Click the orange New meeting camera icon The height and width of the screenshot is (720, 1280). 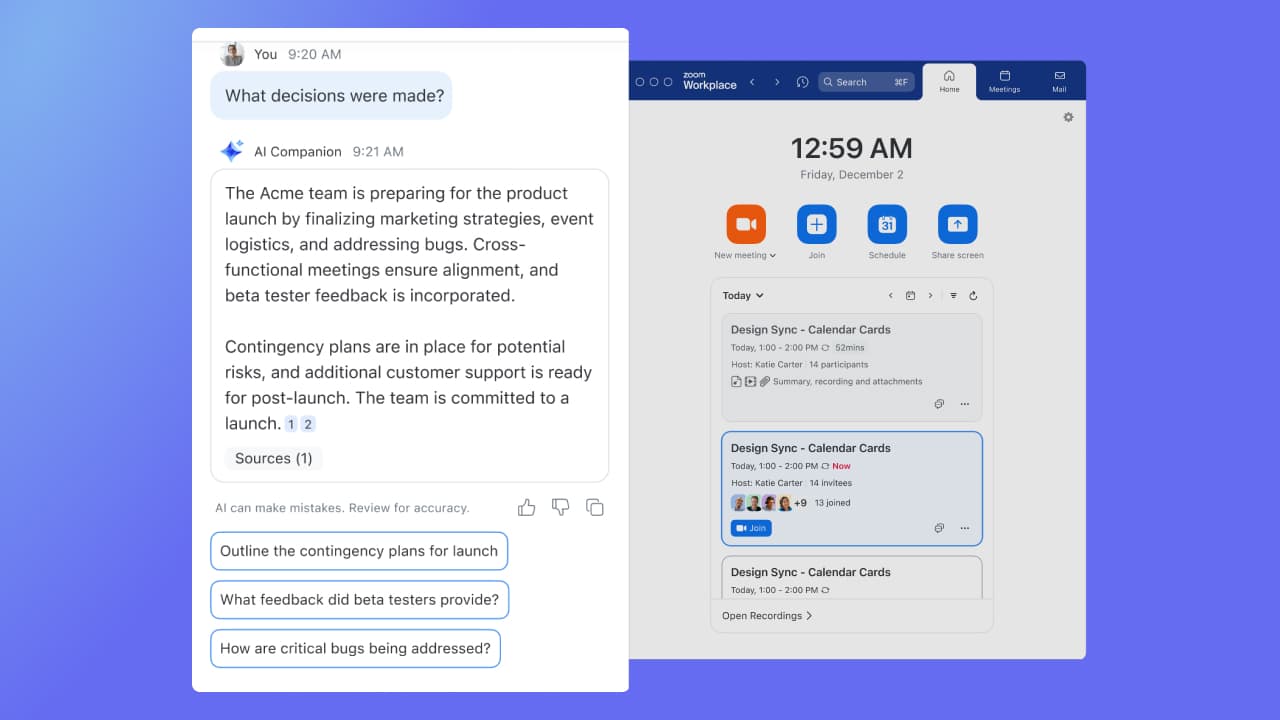(745, 224)
